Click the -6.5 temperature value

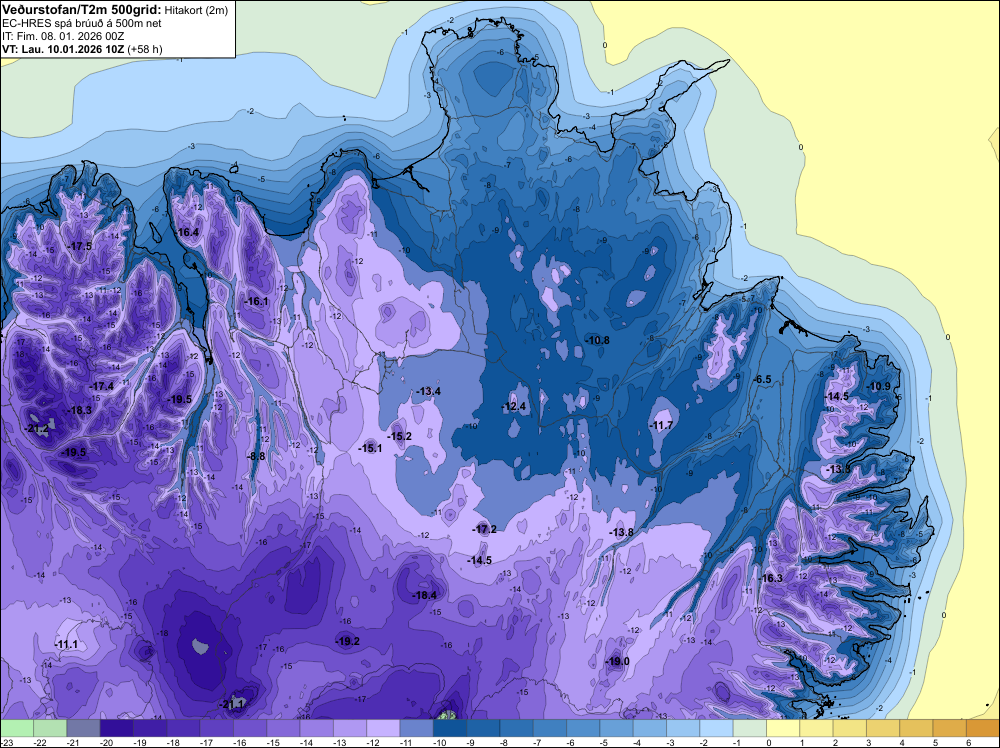pos(762,379)
